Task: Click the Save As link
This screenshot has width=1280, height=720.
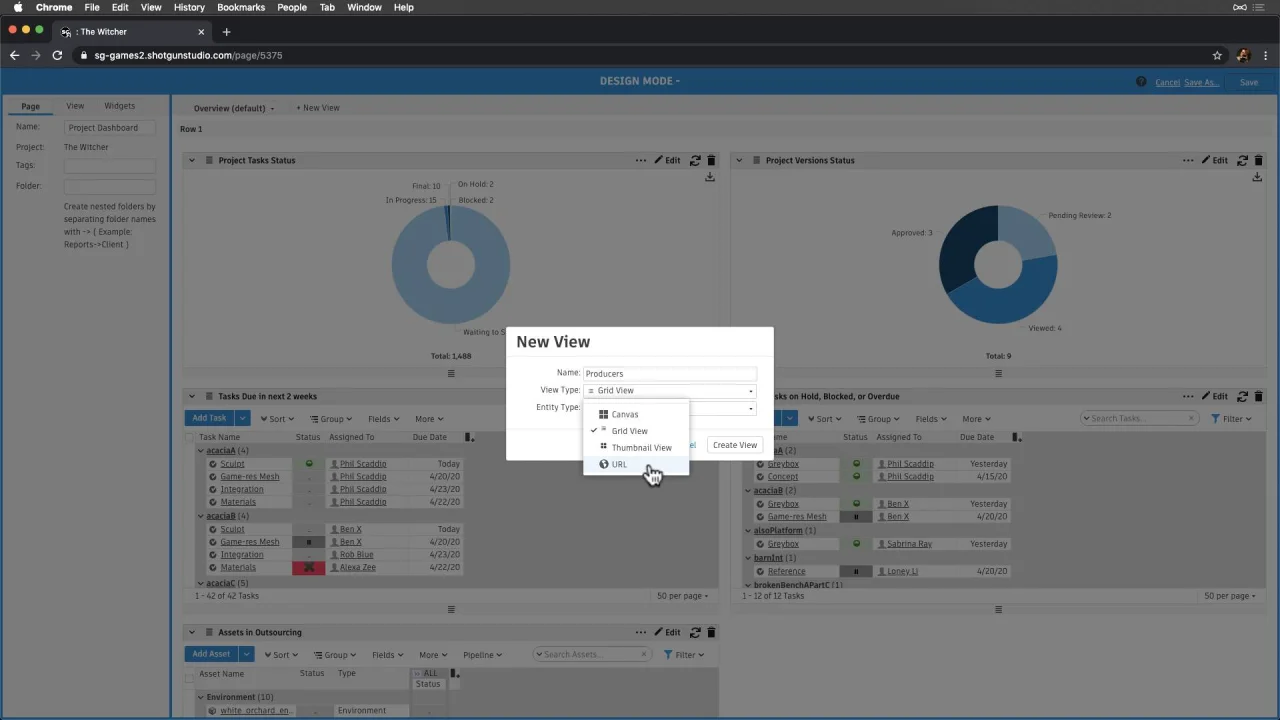Action: pyautogui.click(x=1201, y=82)
